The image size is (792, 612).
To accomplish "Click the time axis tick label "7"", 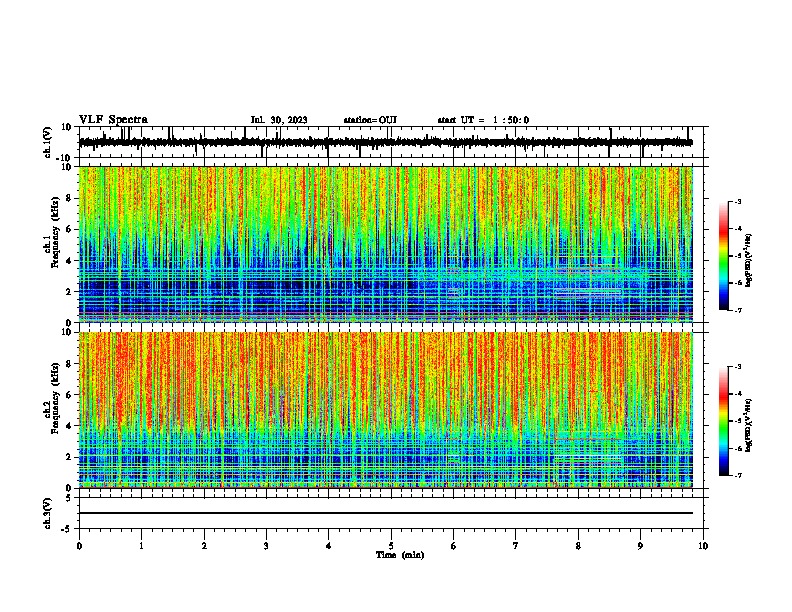I will pyautogui.click(x=516, y=546).
